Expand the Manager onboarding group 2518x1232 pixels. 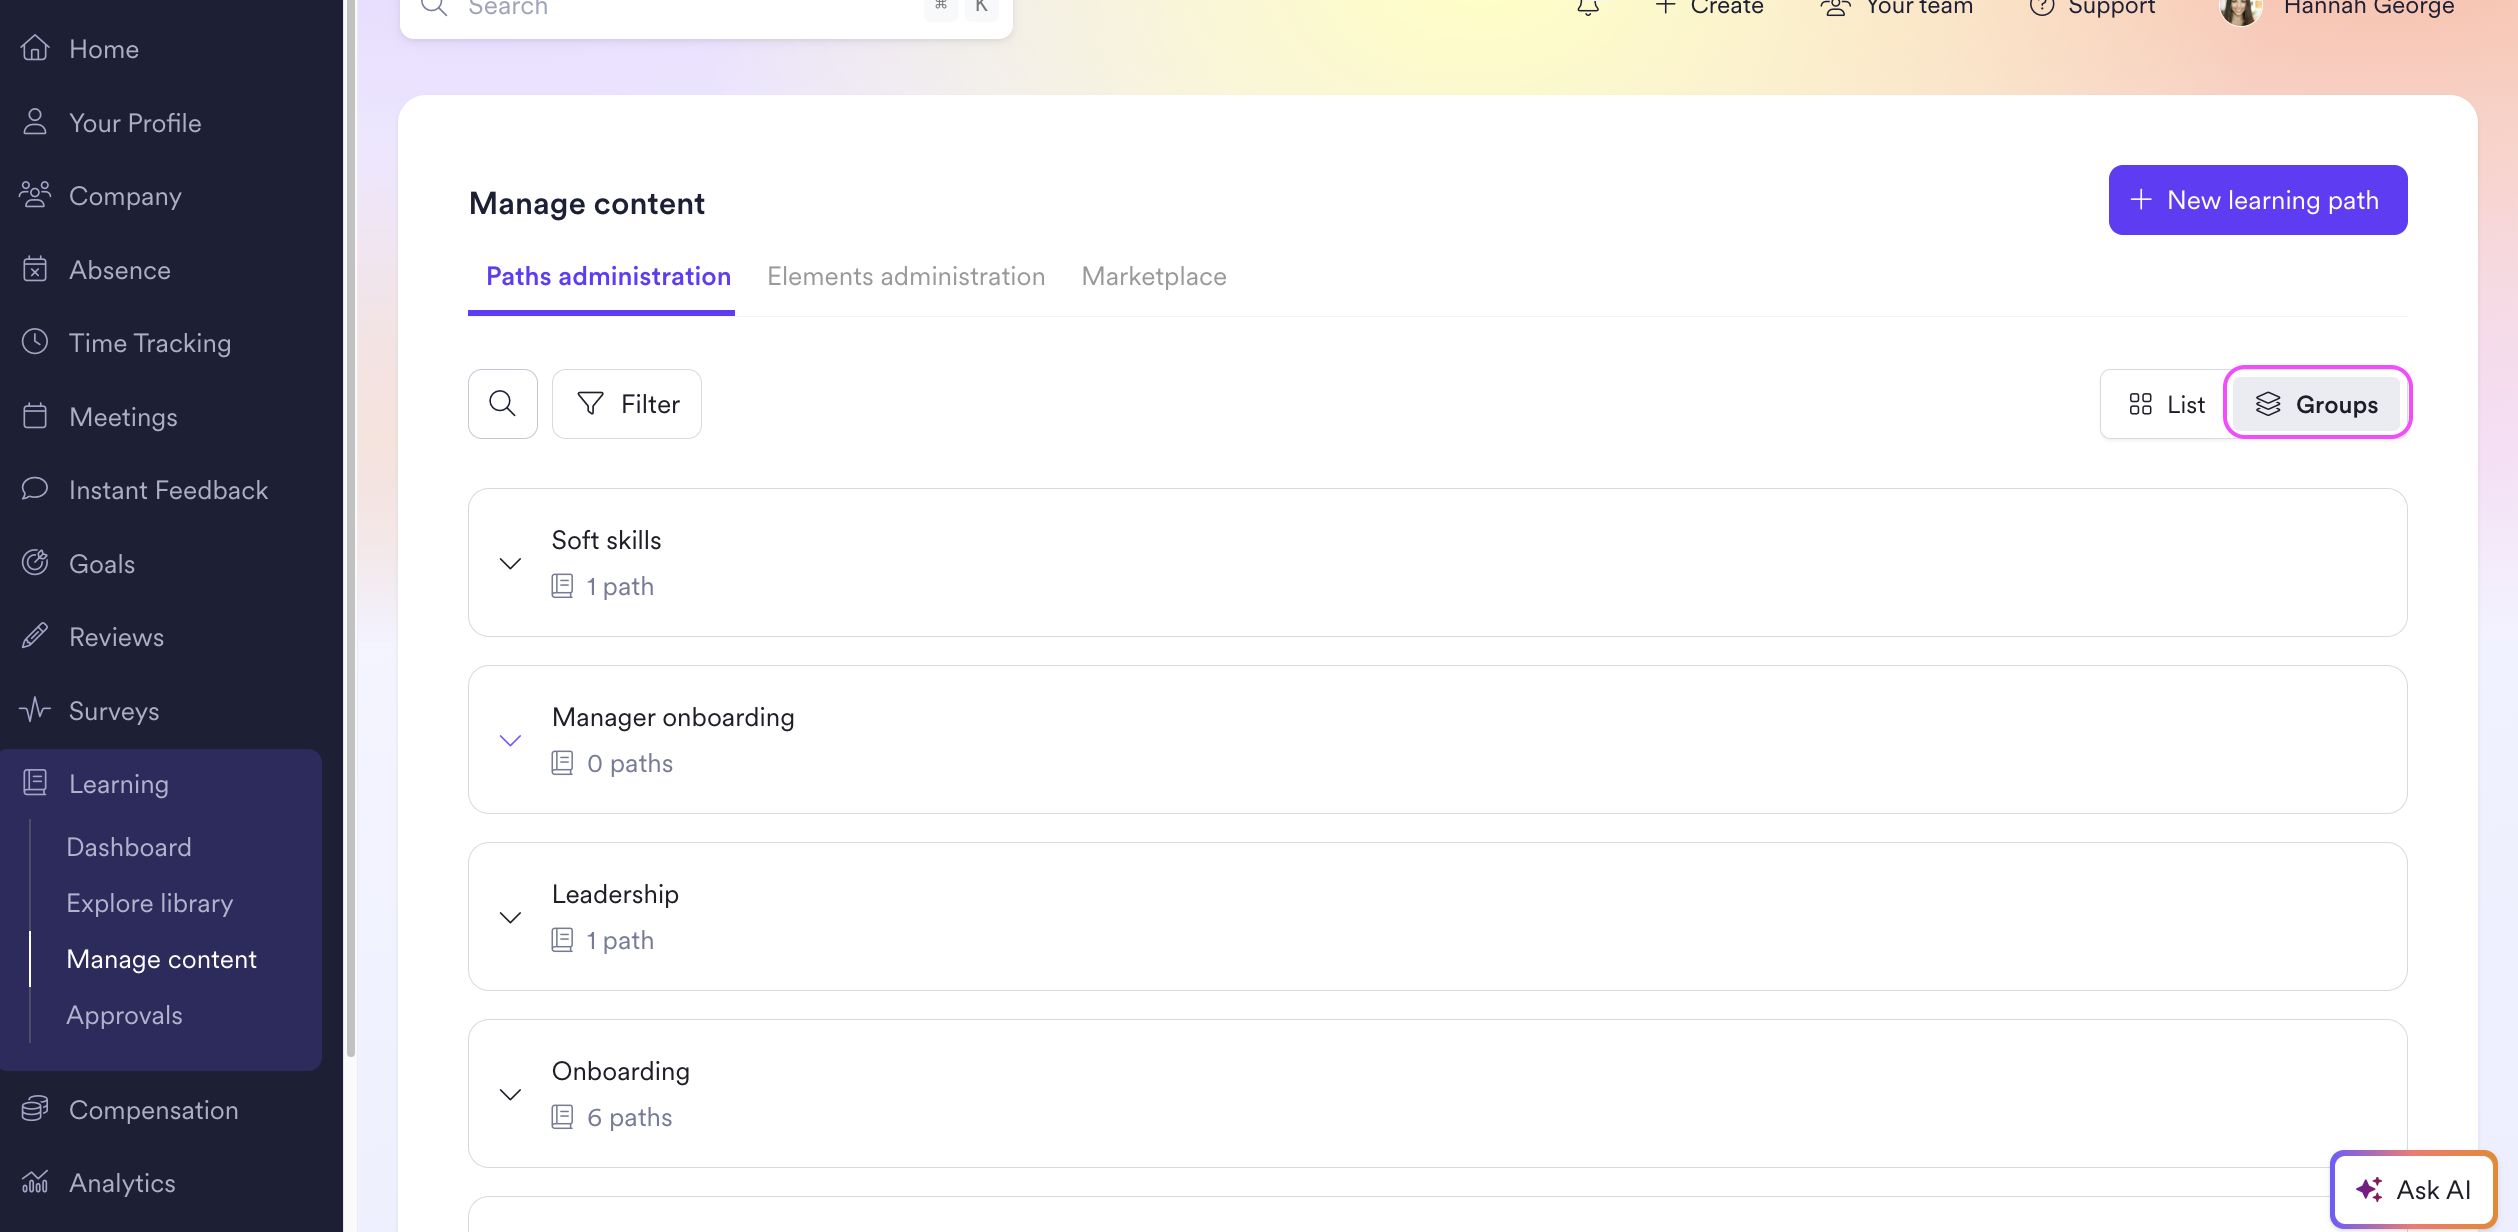point(510,740)
